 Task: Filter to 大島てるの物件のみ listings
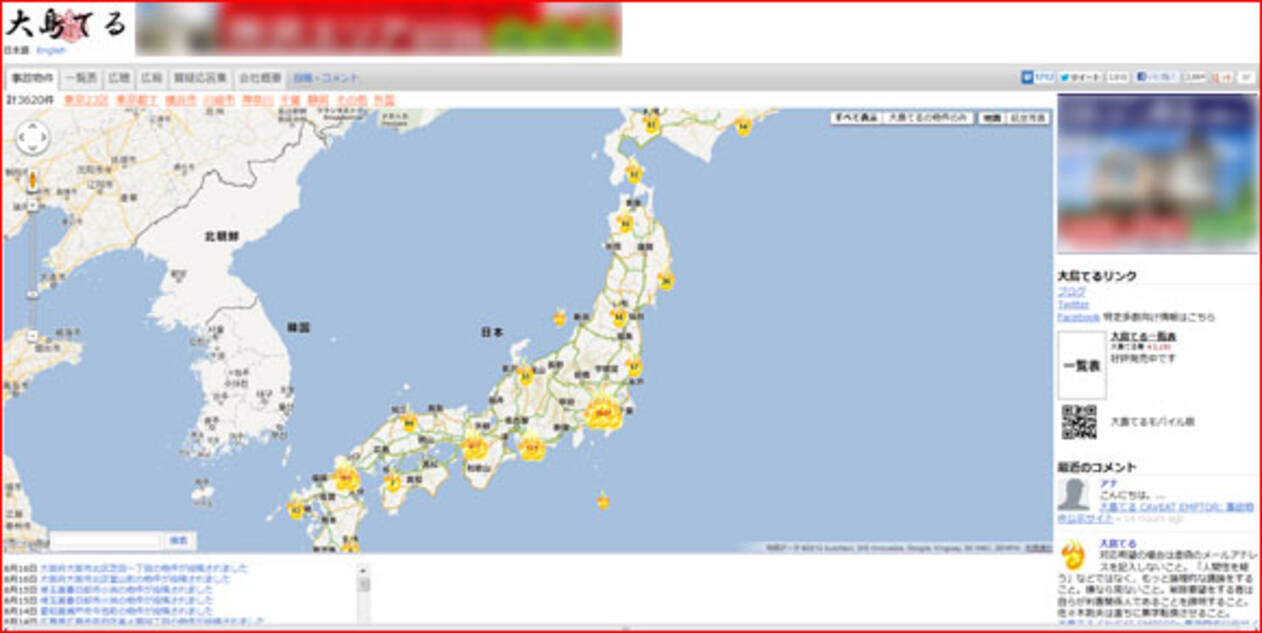click(x=928, y=118)
